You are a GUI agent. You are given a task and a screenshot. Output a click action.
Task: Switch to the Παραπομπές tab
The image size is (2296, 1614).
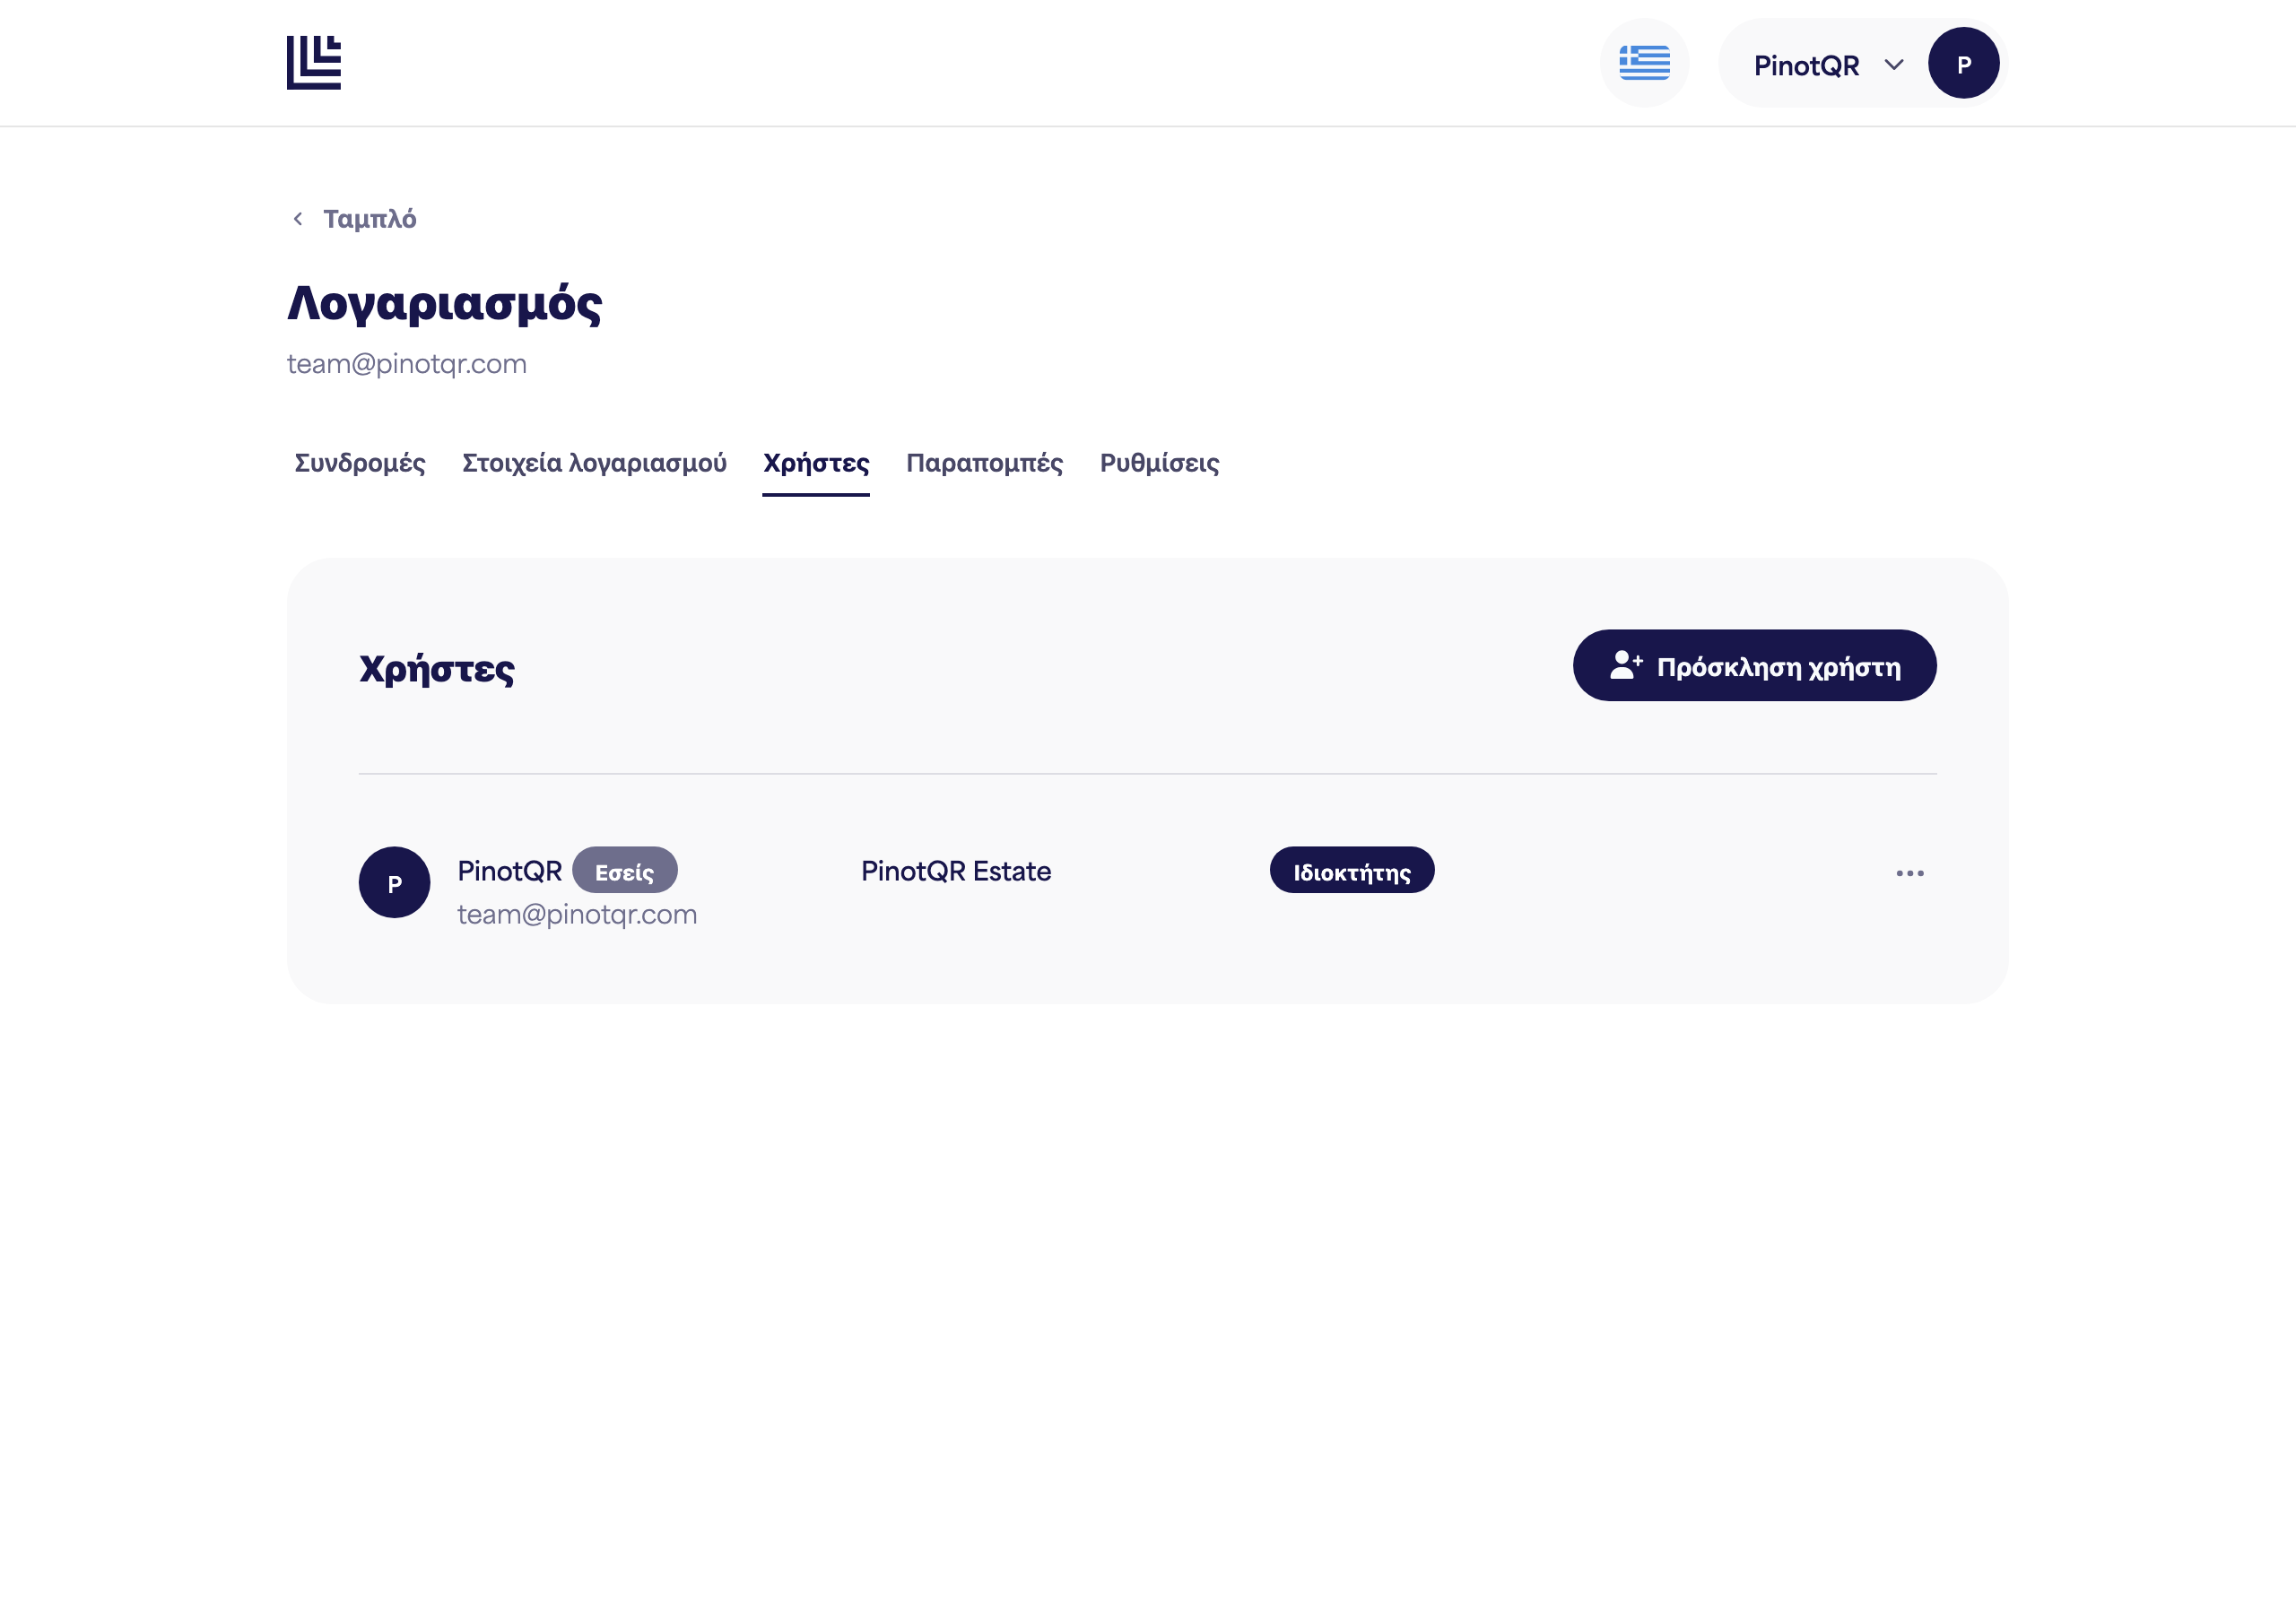click(984, 463)
